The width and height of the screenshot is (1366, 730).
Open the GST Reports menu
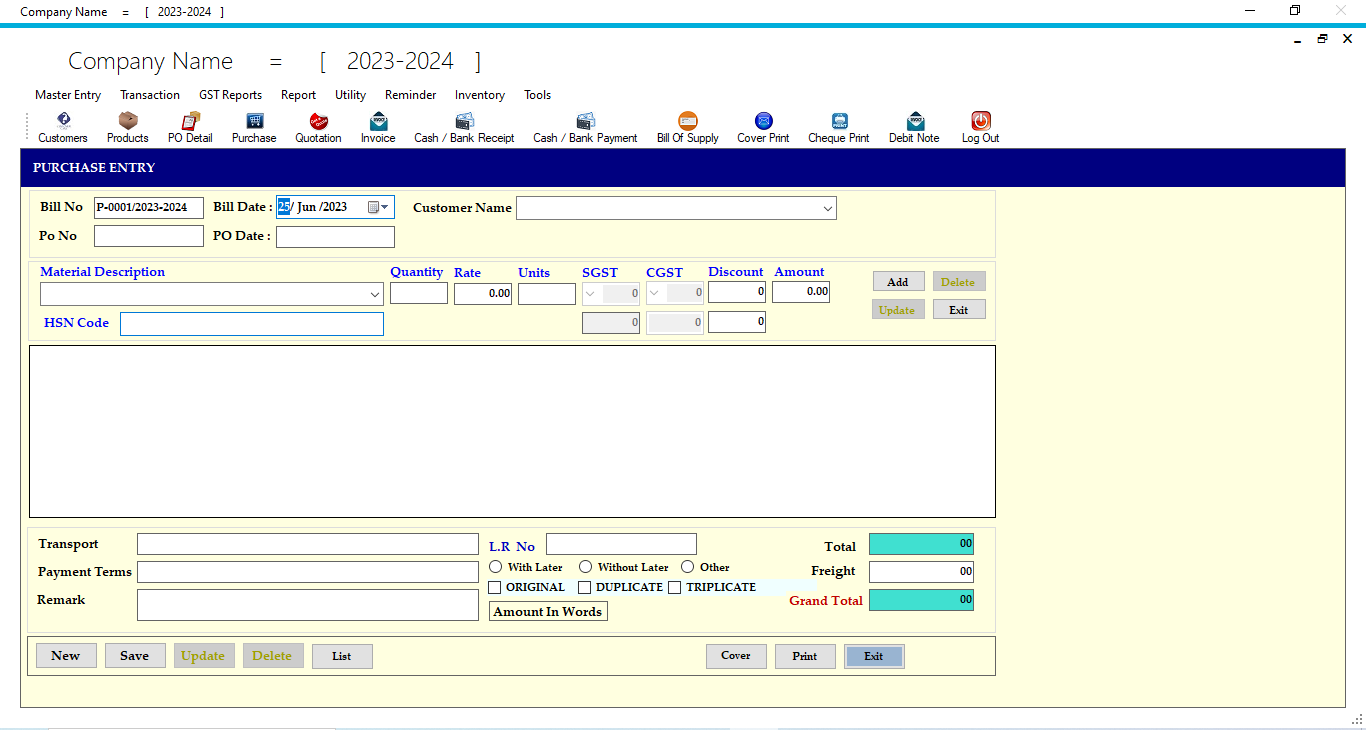point(230,94)
